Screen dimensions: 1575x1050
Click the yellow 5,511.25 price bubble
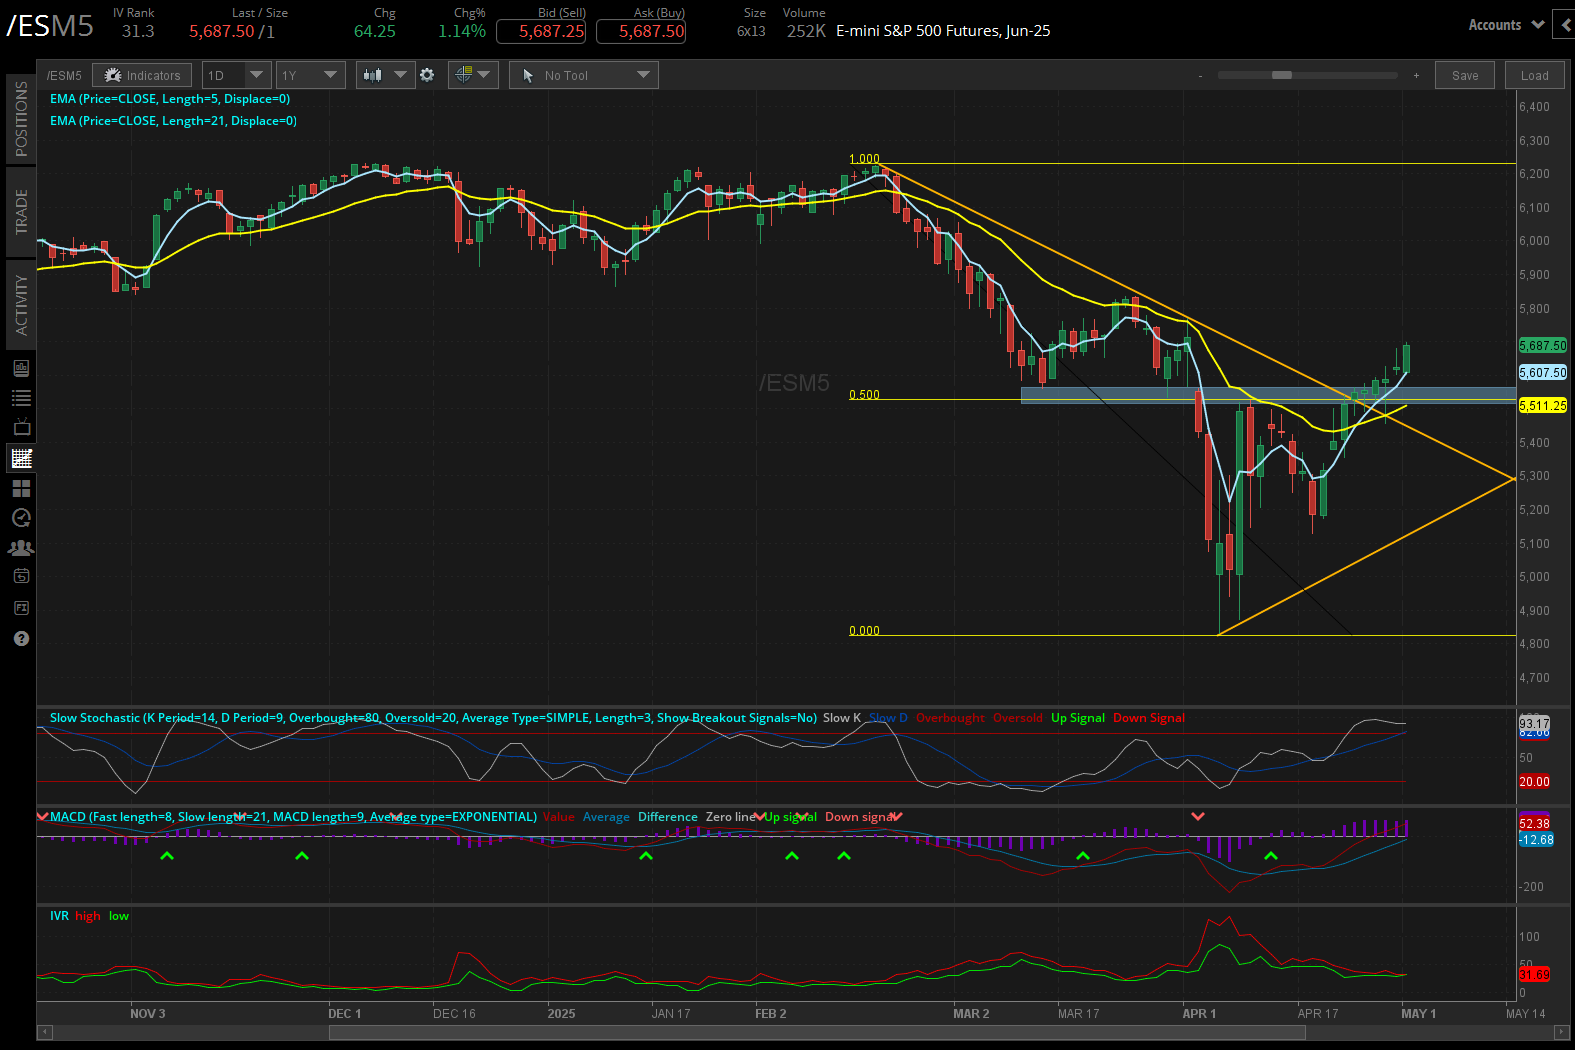click(1543, 406)
